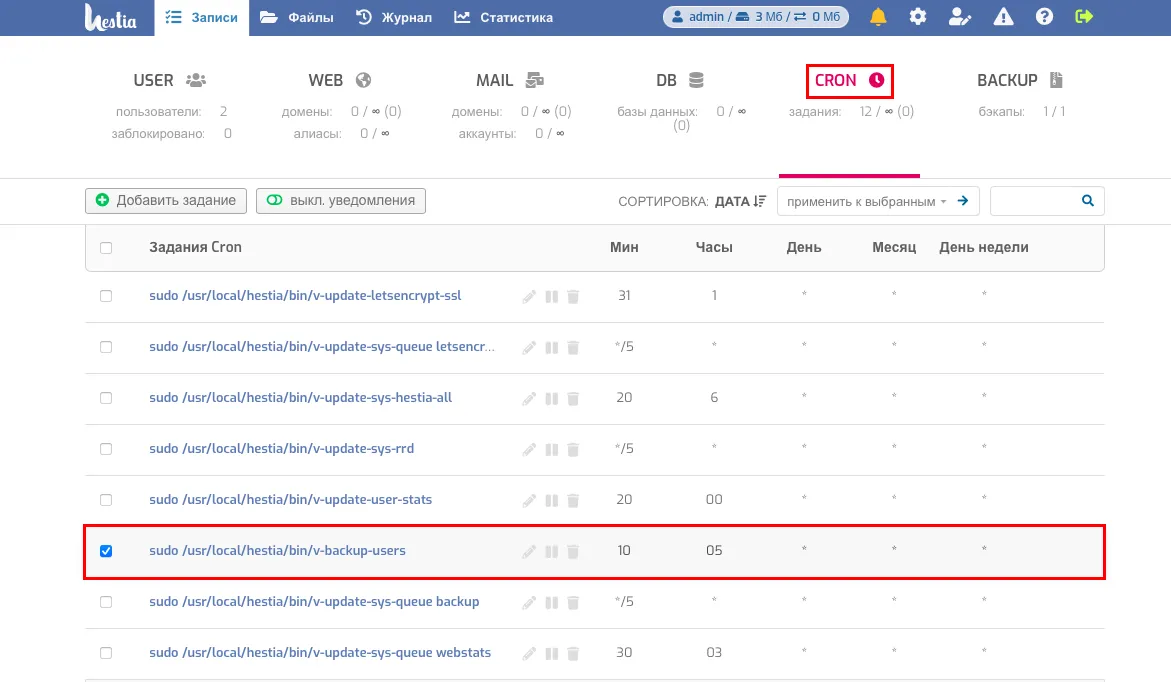Edit the v-update-sys-rrd job
This screenshot has width=1171, height=682.
[x=529, y=449]
